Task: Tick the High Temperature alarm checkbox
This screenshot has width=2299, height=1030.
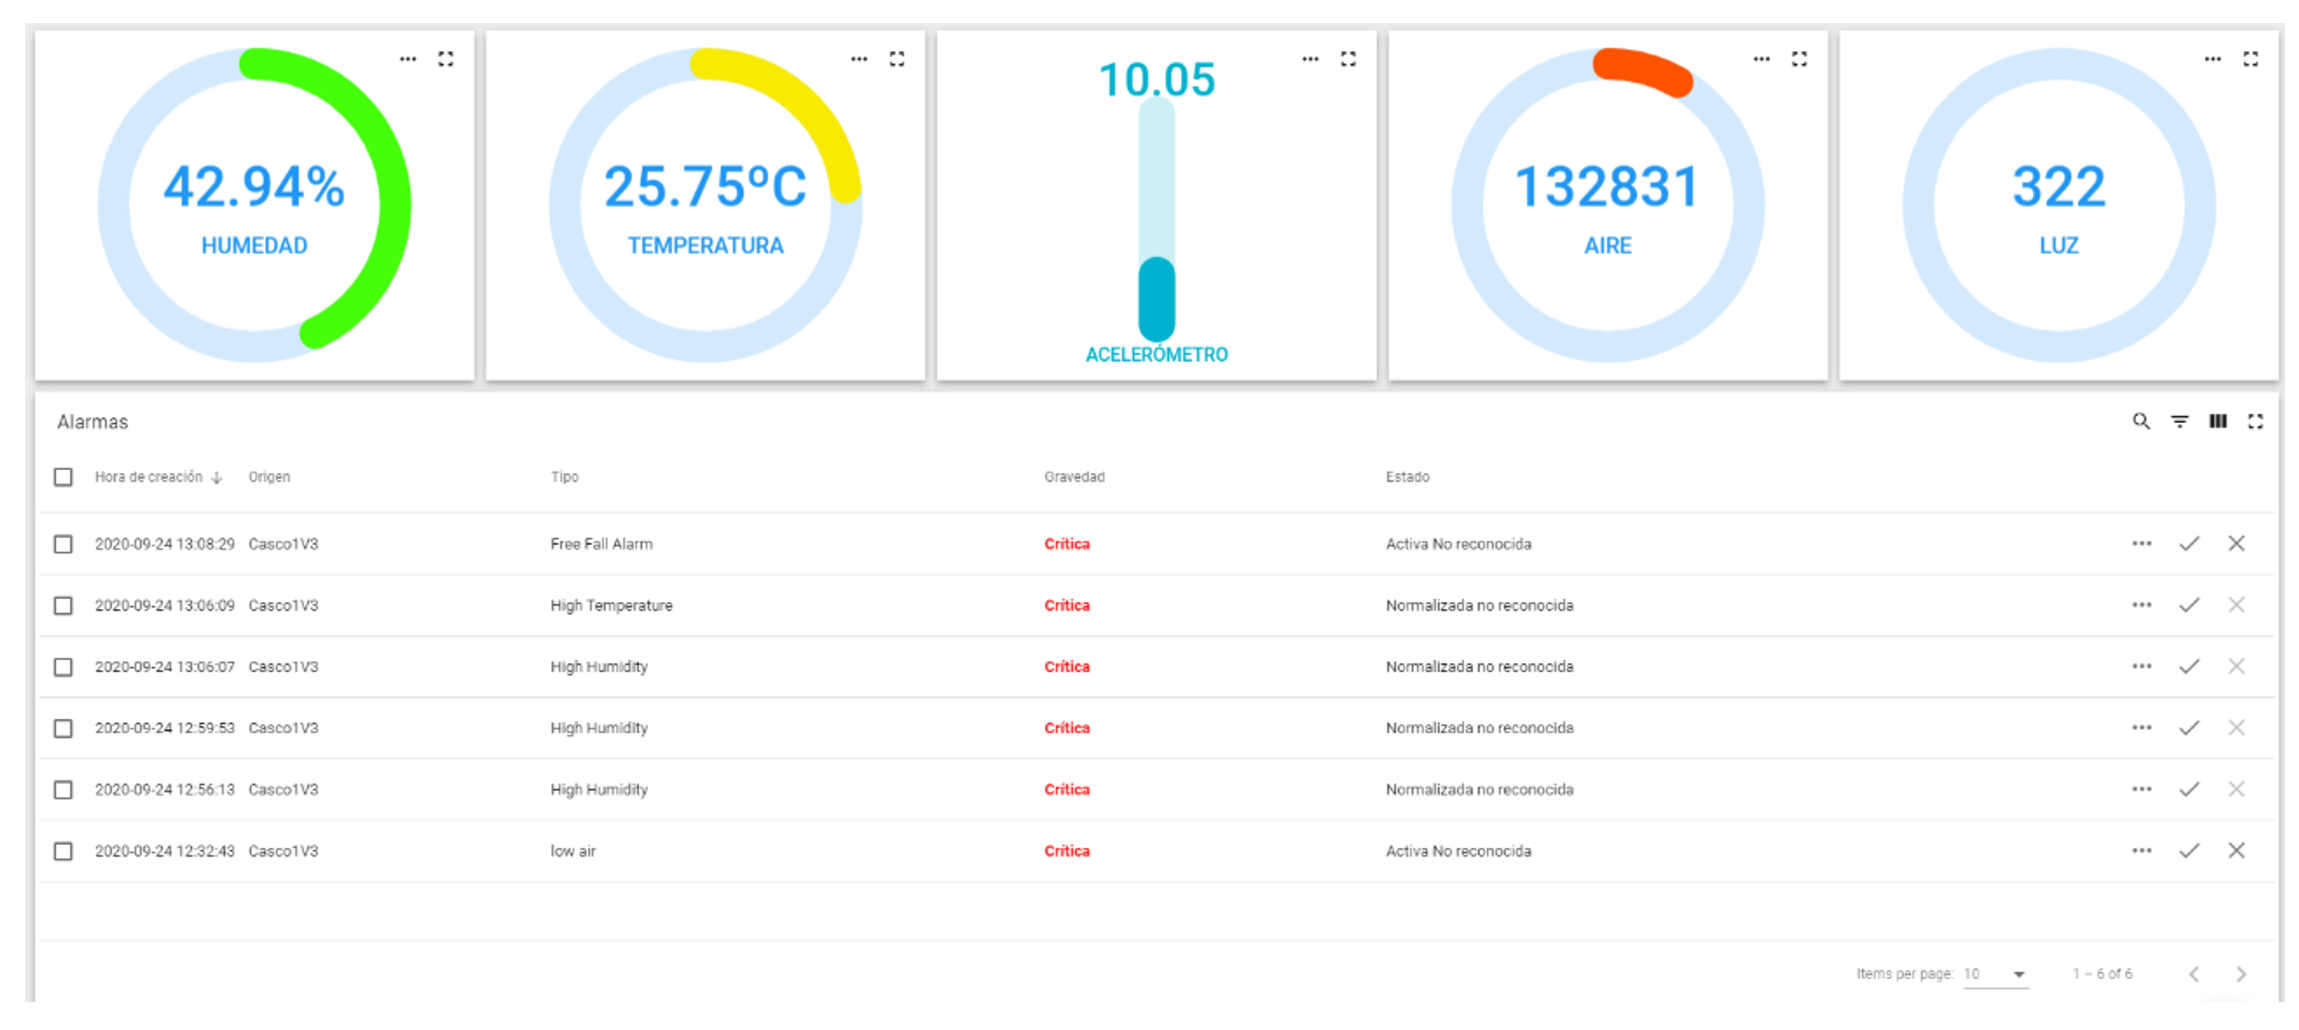Action: (63, 606)
